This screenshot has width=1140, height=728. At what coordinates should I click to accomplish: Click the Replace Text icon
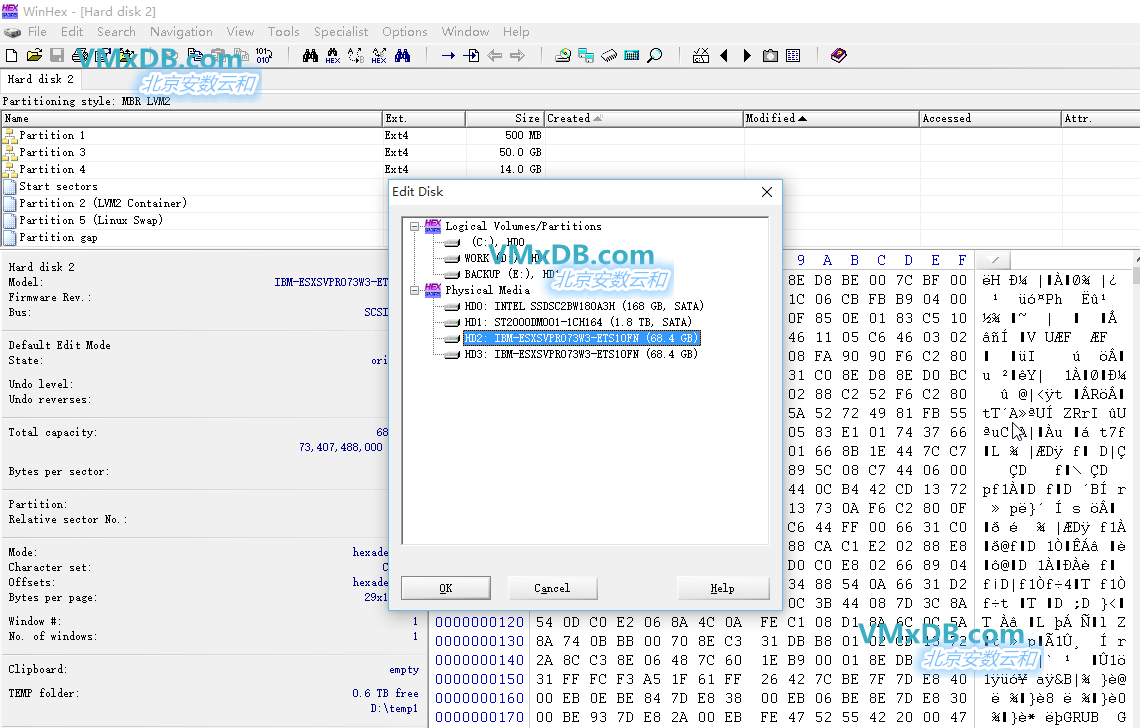pos(356,55)
